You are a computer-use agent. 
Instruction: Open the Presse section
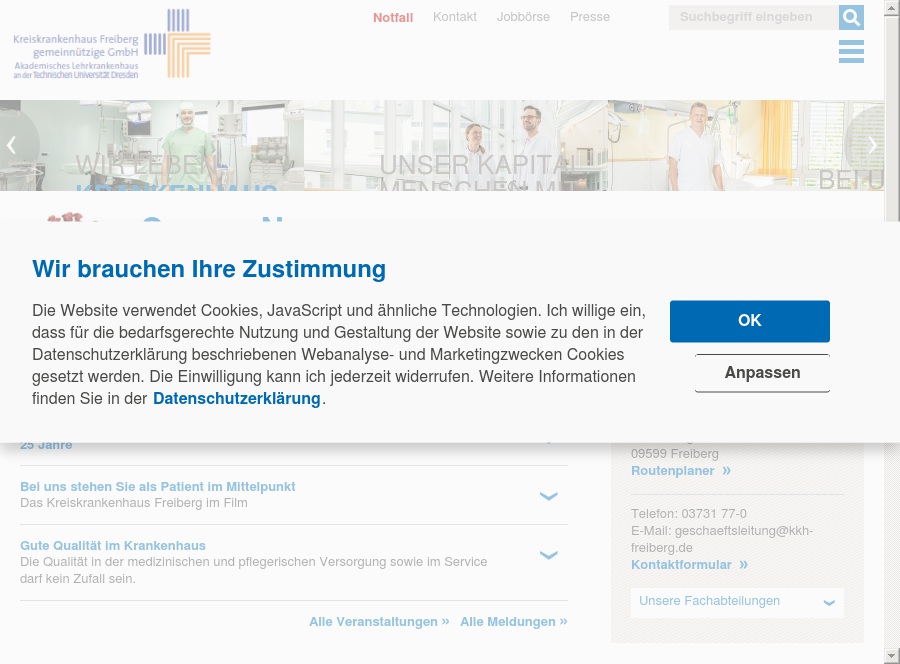click(590, 17)
